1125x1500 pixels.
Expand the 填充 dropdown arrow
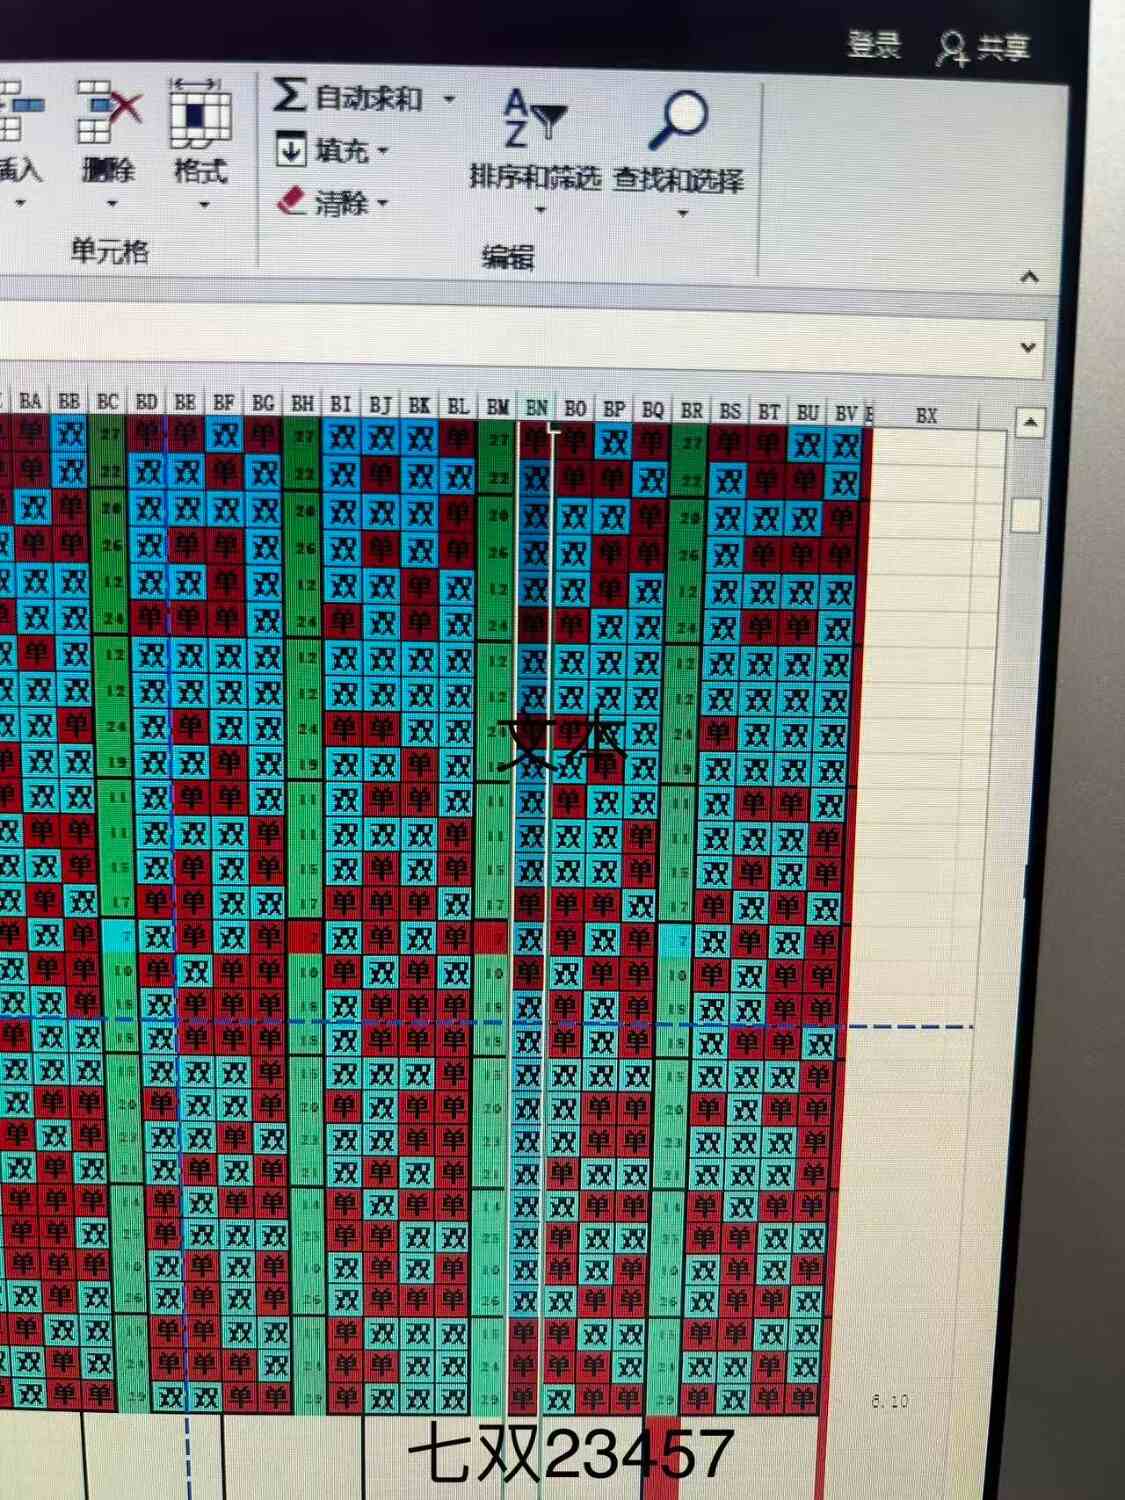click(383, 152)
